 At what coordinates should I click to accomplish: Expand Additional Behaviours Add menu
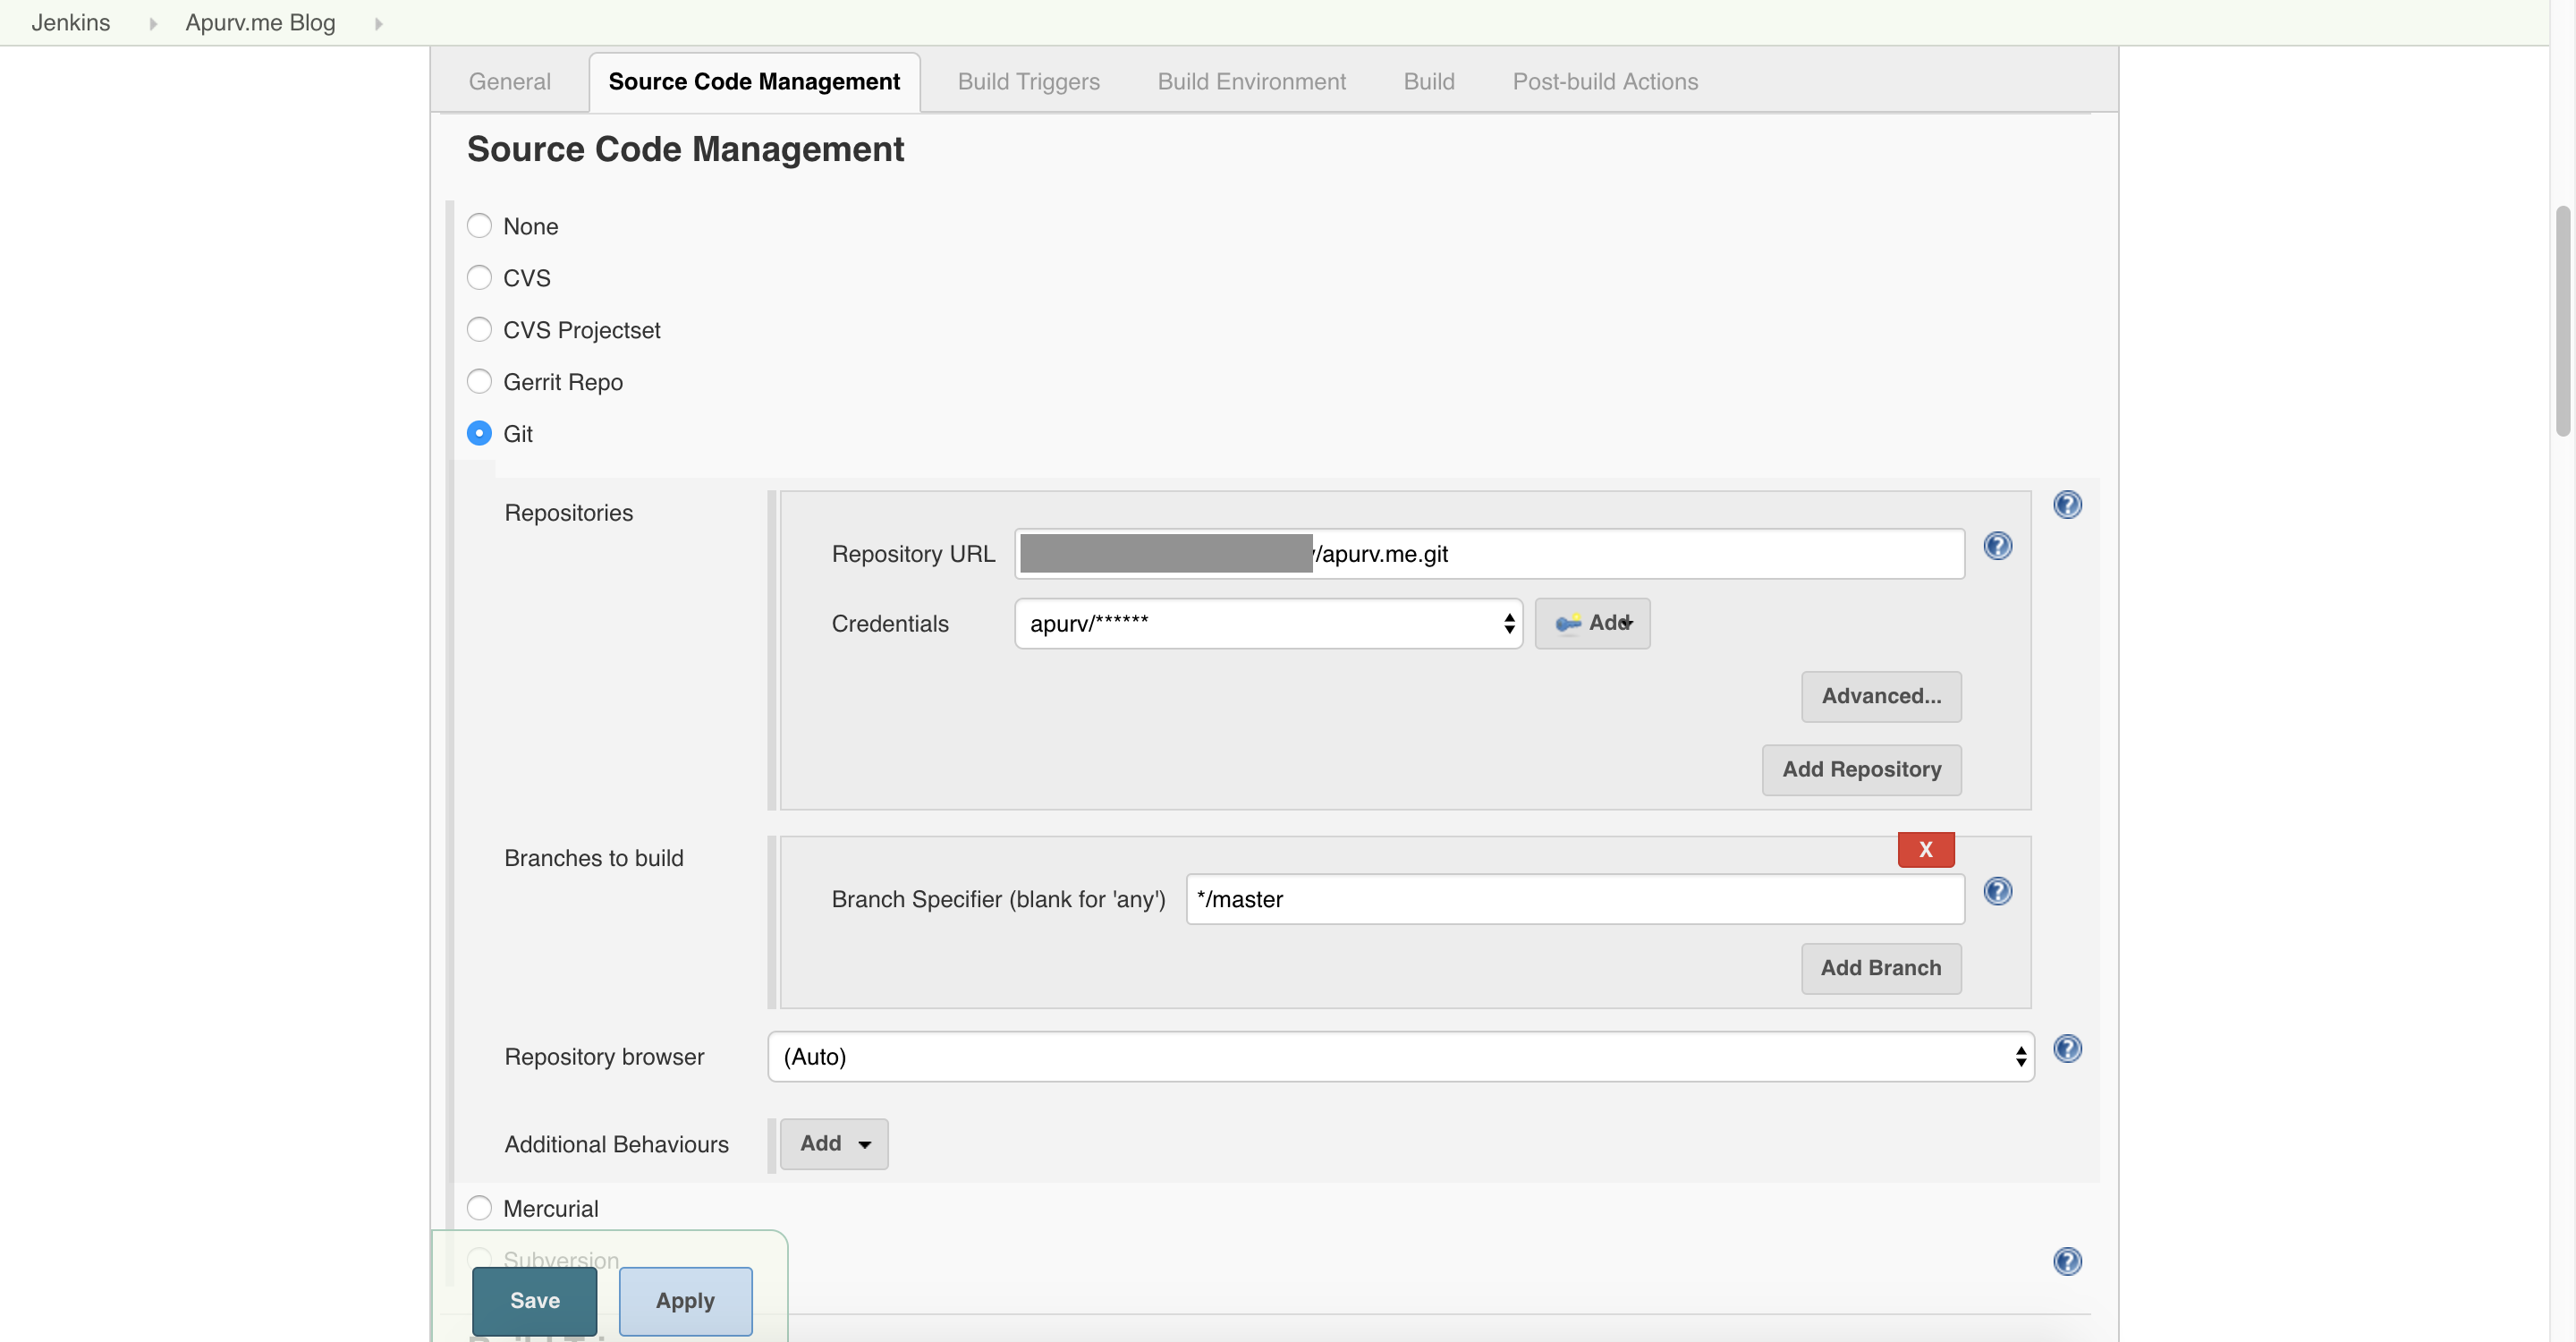coord(833,1144)
